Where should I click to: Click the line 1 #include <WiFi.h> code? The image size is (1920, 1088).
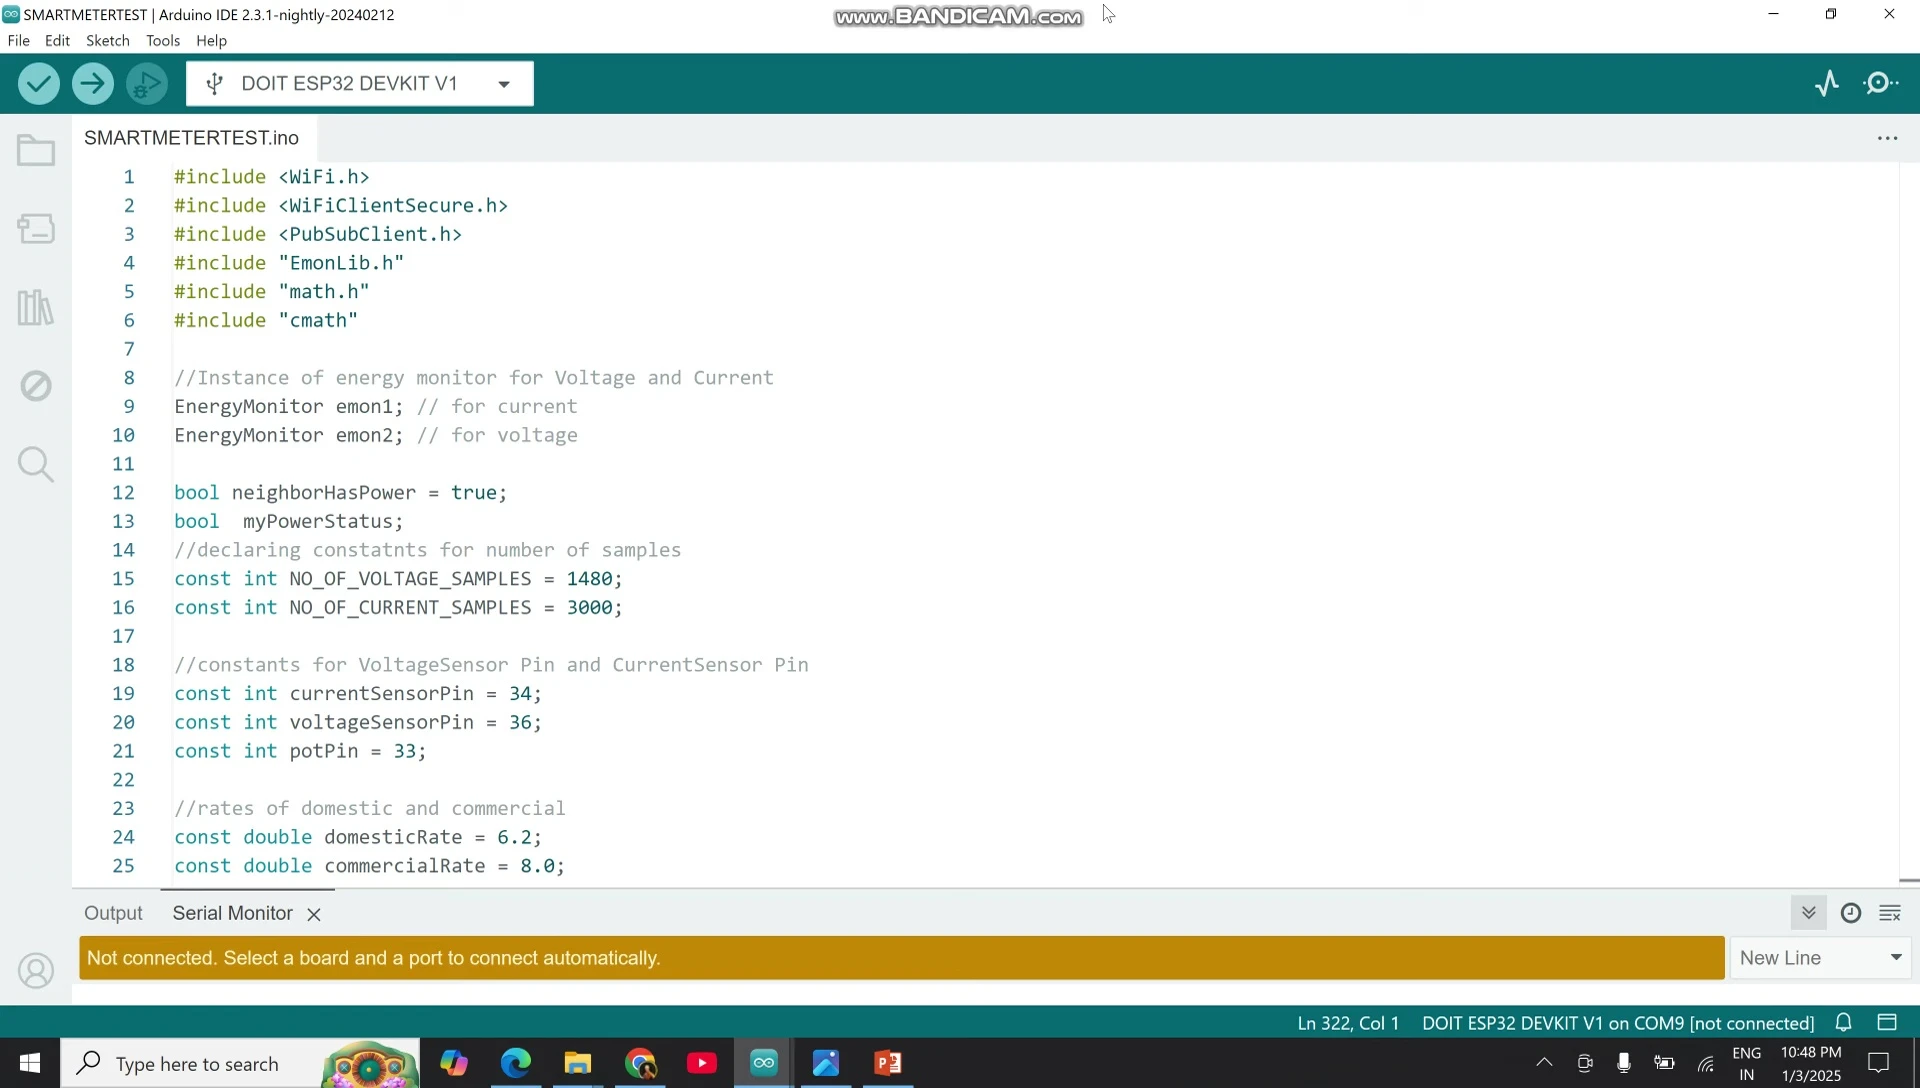tap(272, 177)
